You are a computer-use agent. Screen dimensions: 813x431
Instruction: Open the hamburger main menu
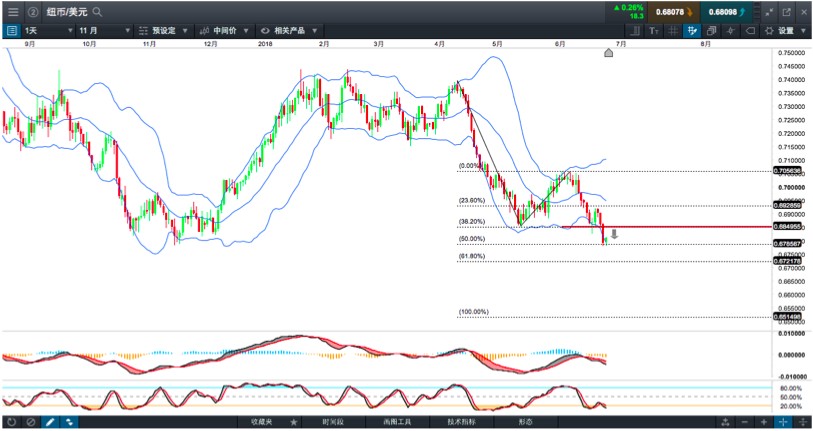click(x=12, y=11)
